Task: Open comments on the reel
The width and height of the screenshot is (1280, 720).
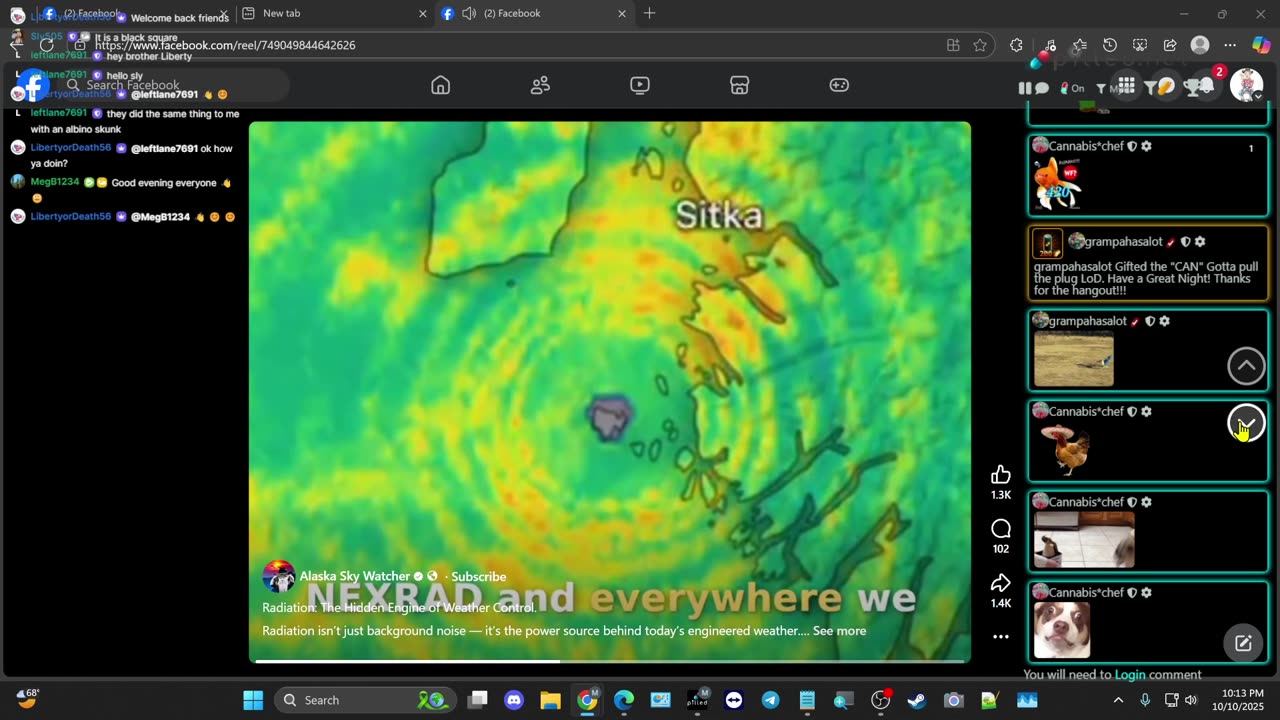Action: [1001, 529]
